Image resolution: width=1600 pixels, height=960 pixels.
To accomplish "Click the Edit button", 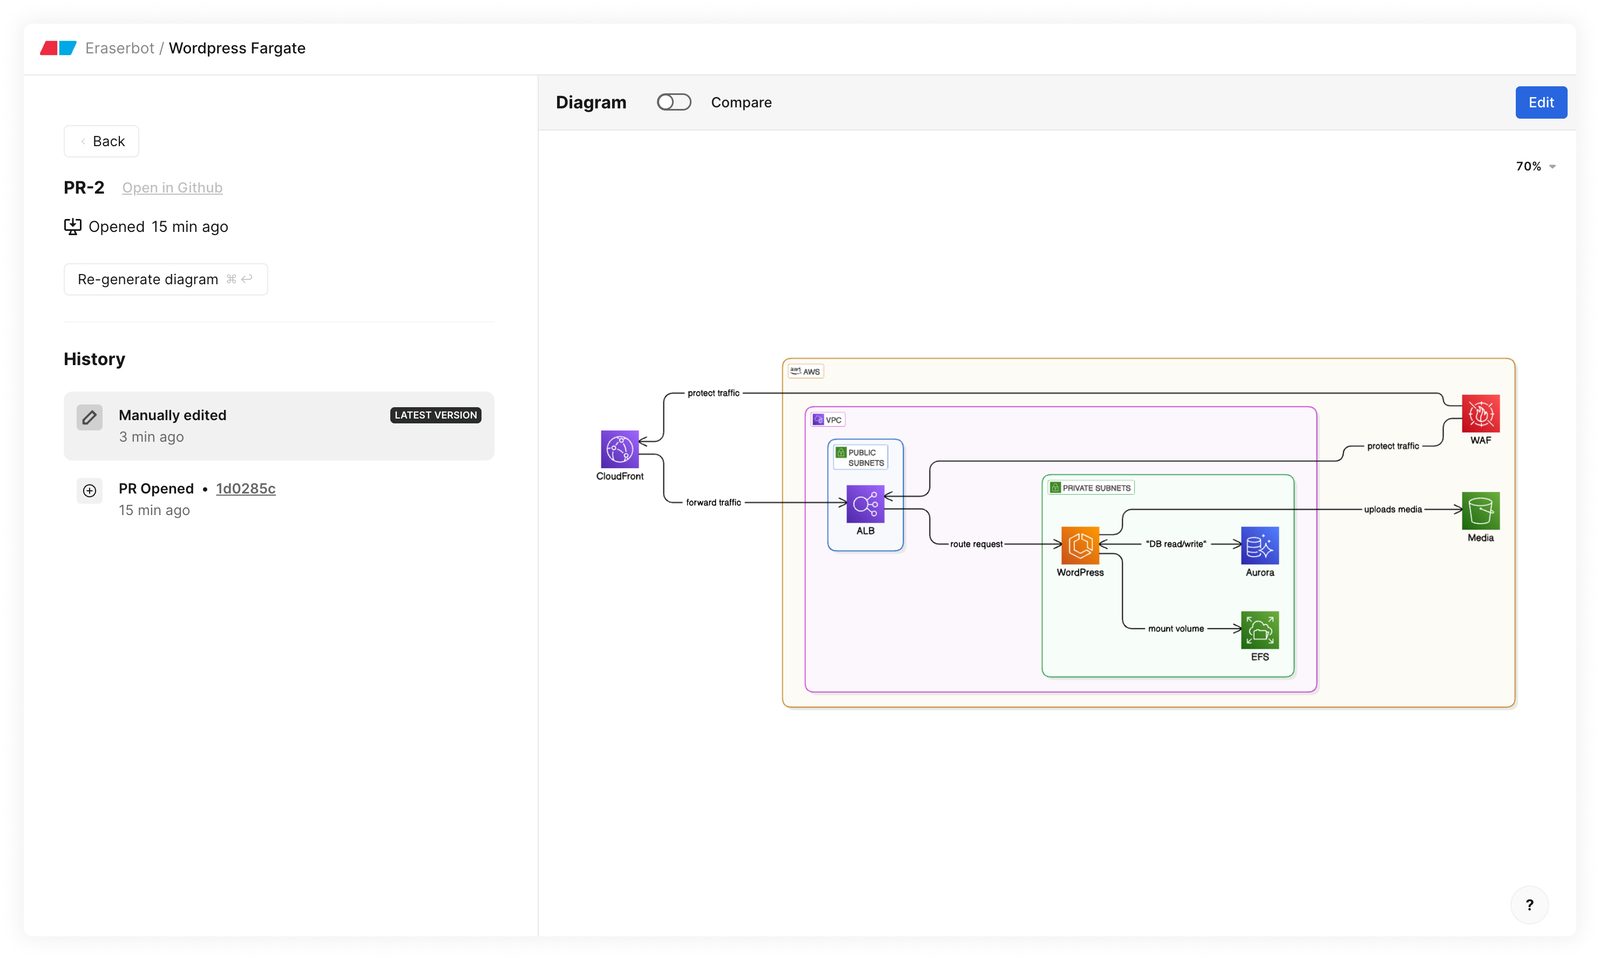I will click(x=1541, y=102).
